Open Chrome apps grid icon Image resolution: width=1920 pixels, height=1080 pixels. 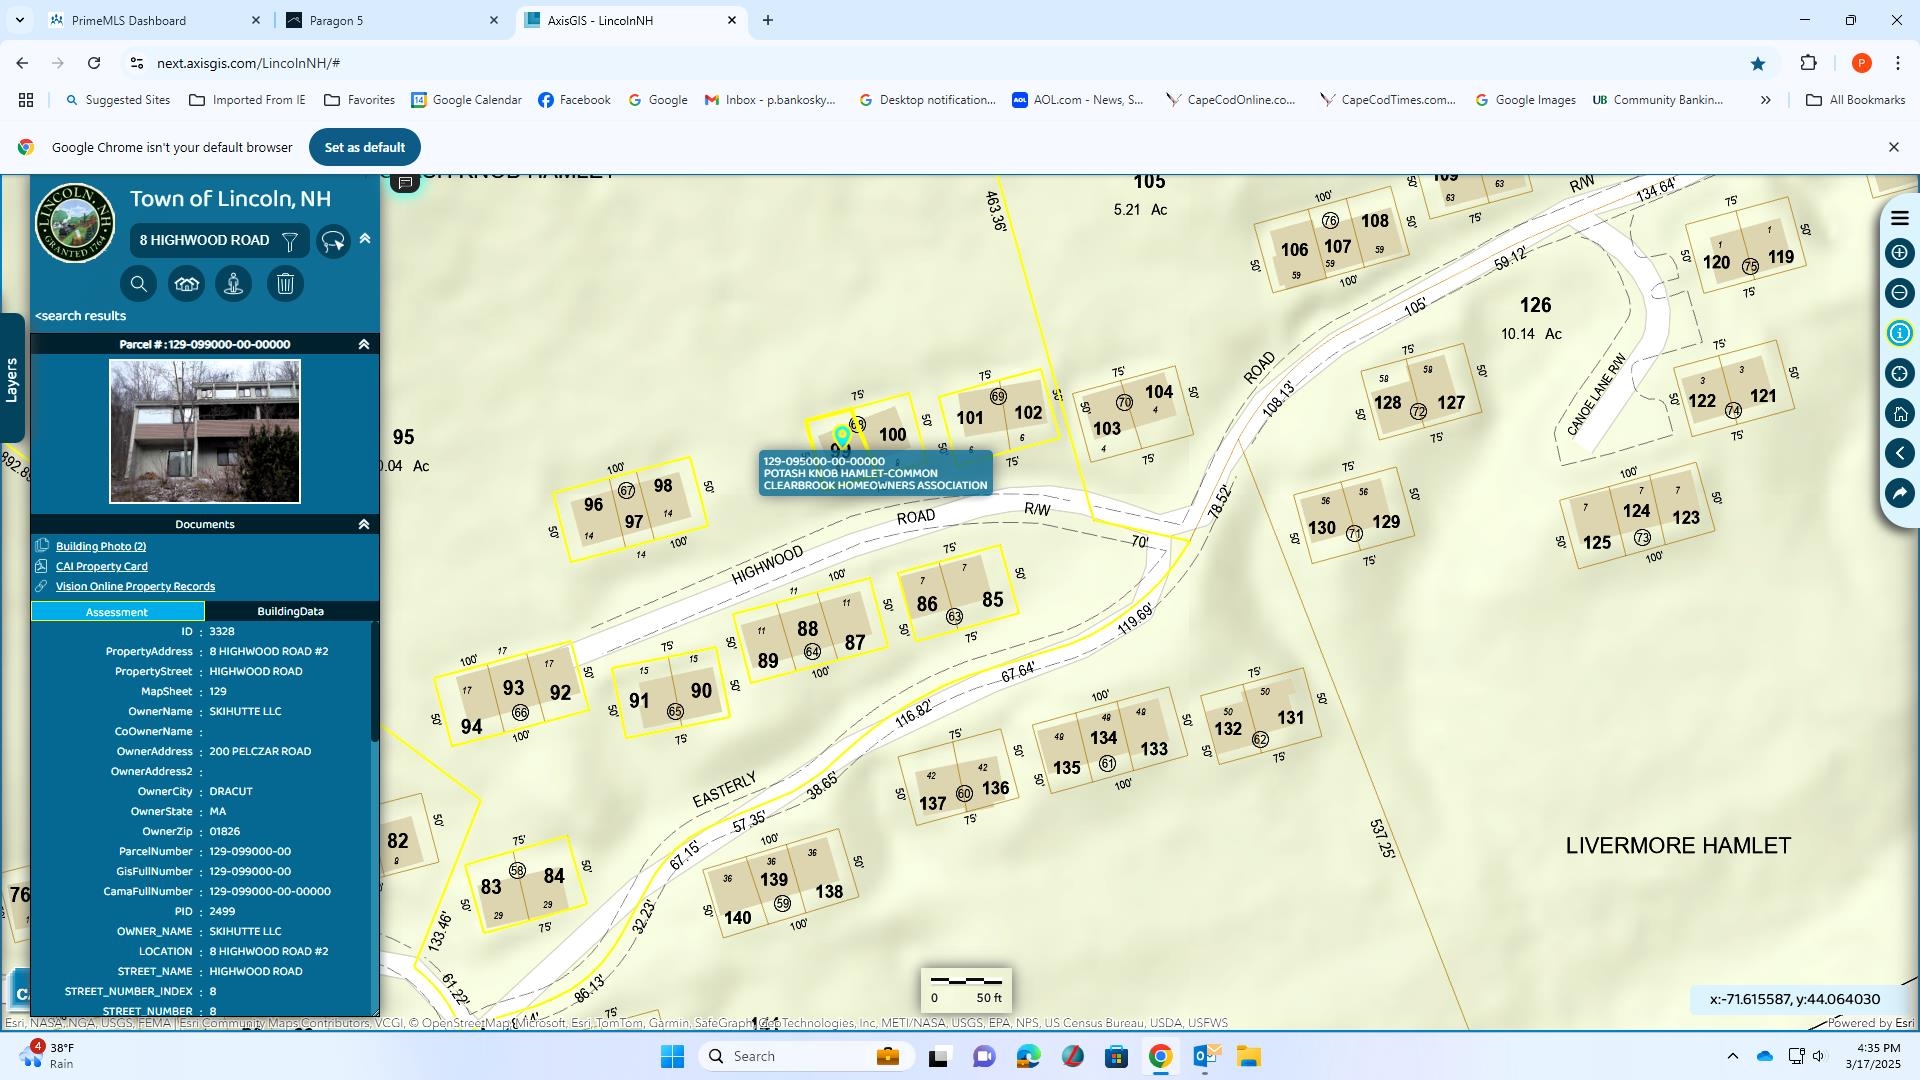coord(26,100)
